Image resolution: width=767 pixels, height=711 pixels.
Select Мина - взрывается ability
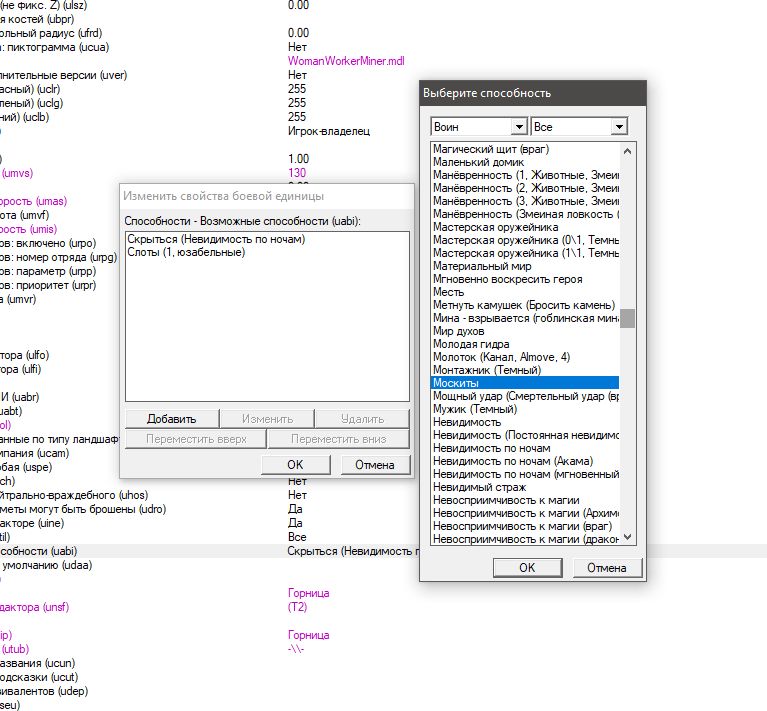pos(526,318)
